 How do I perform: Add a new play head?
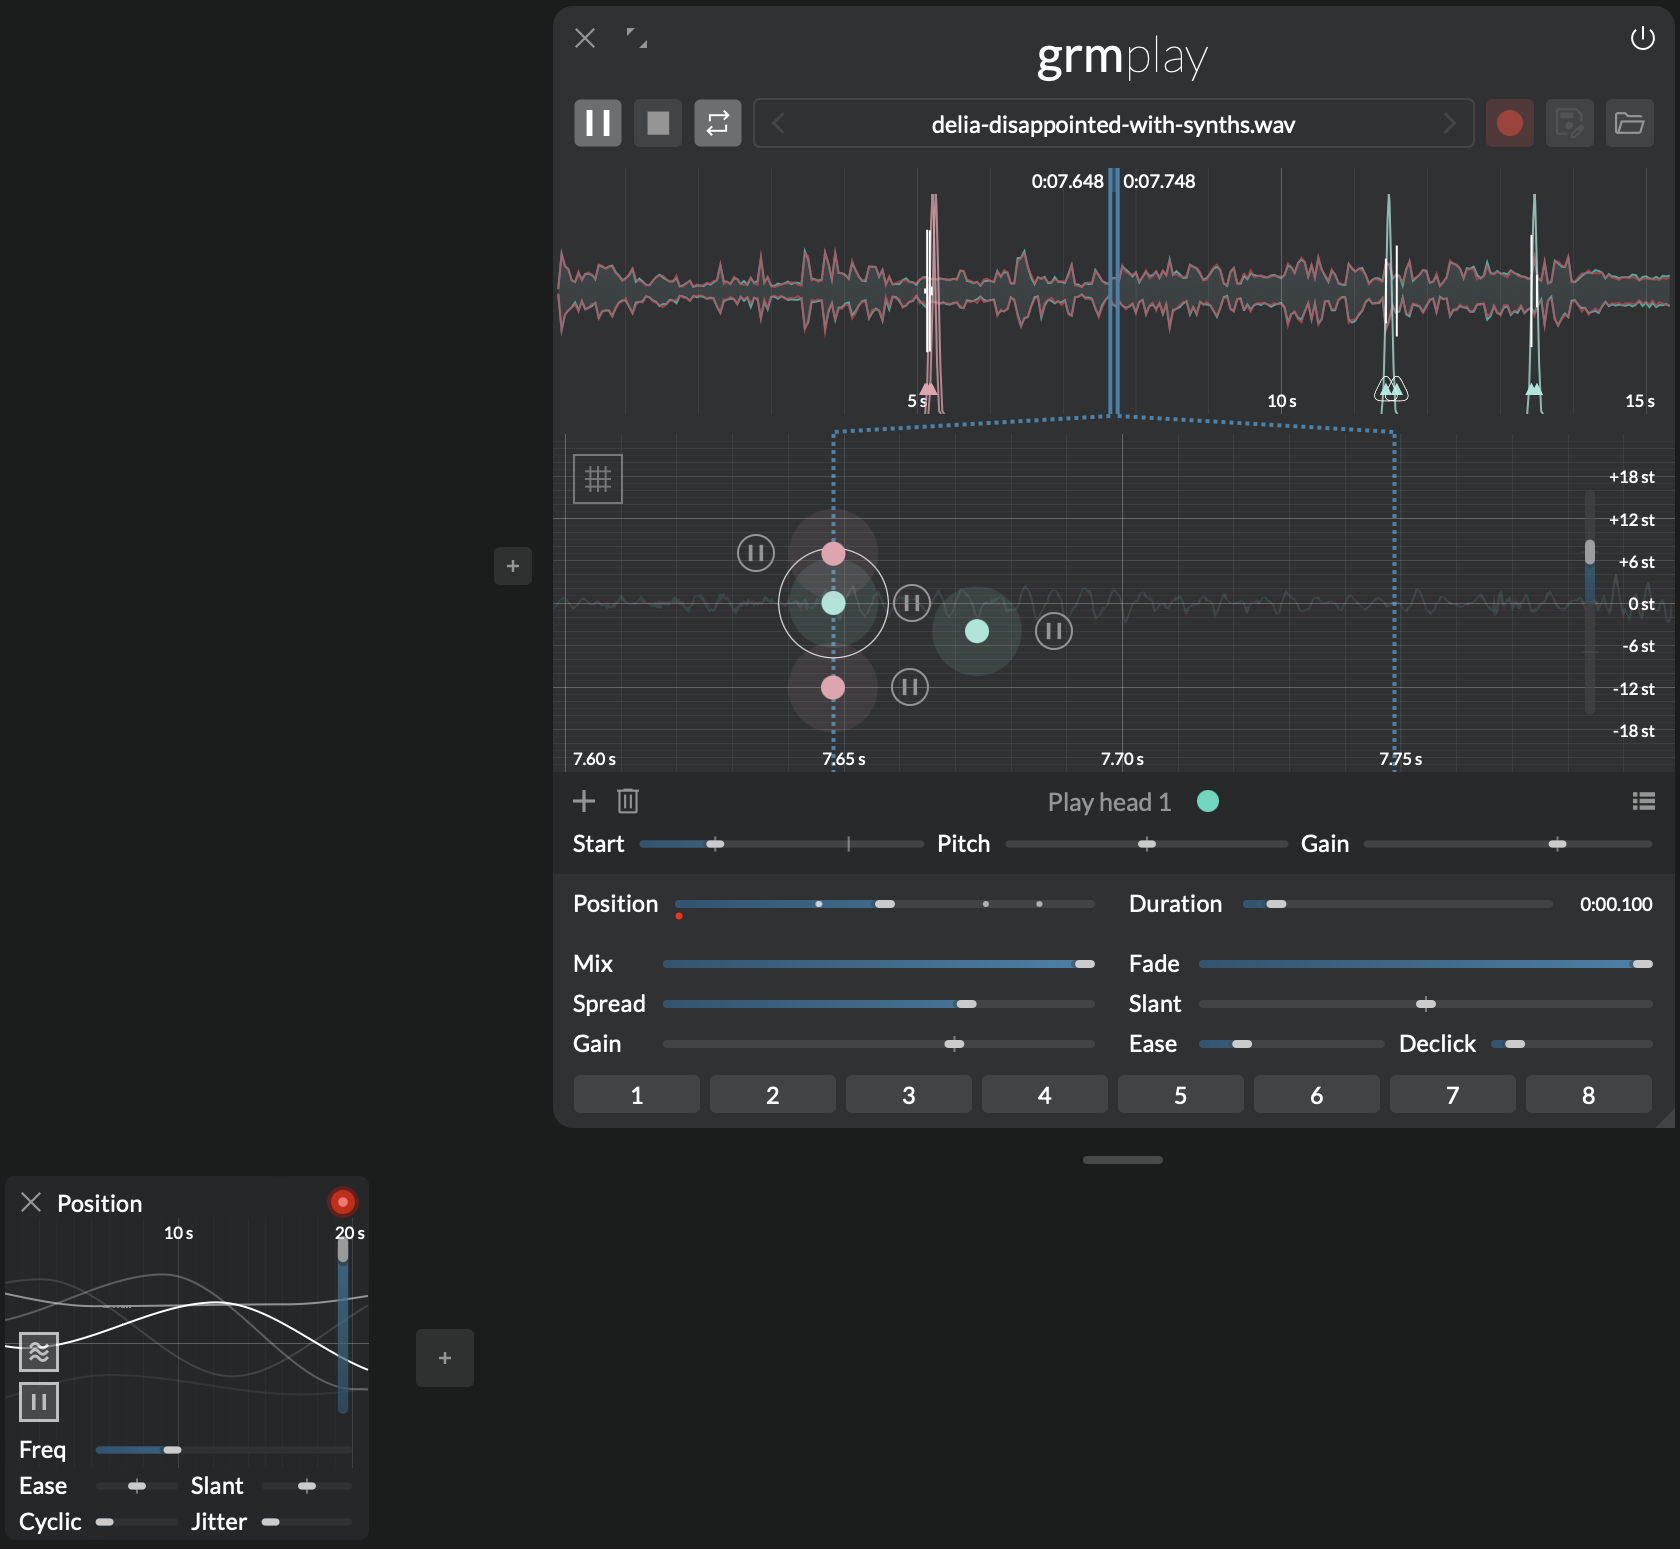click(584, 801)
